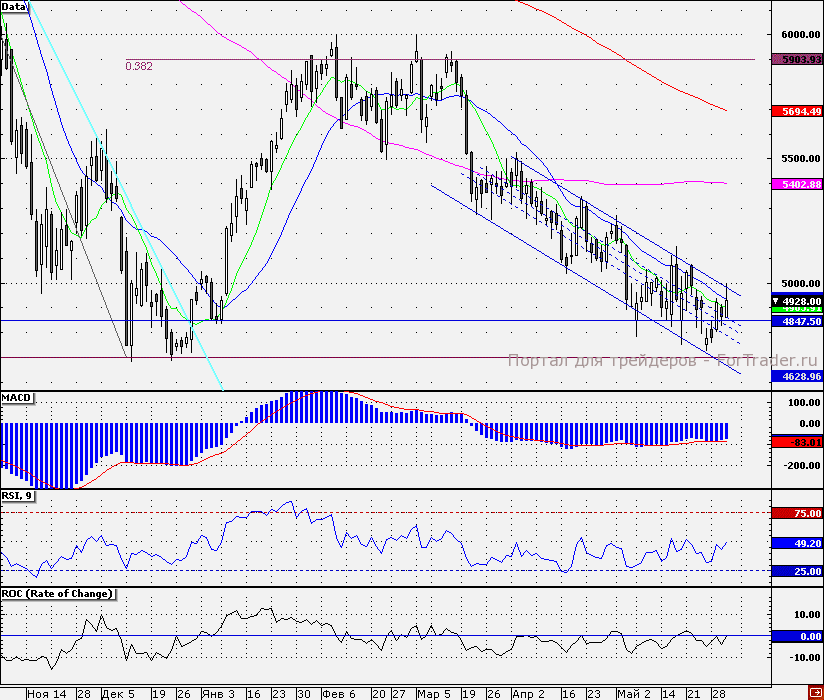Click the magenta 5402.88 moving average tag
824x700 pixels.
[x=797, y=184]
